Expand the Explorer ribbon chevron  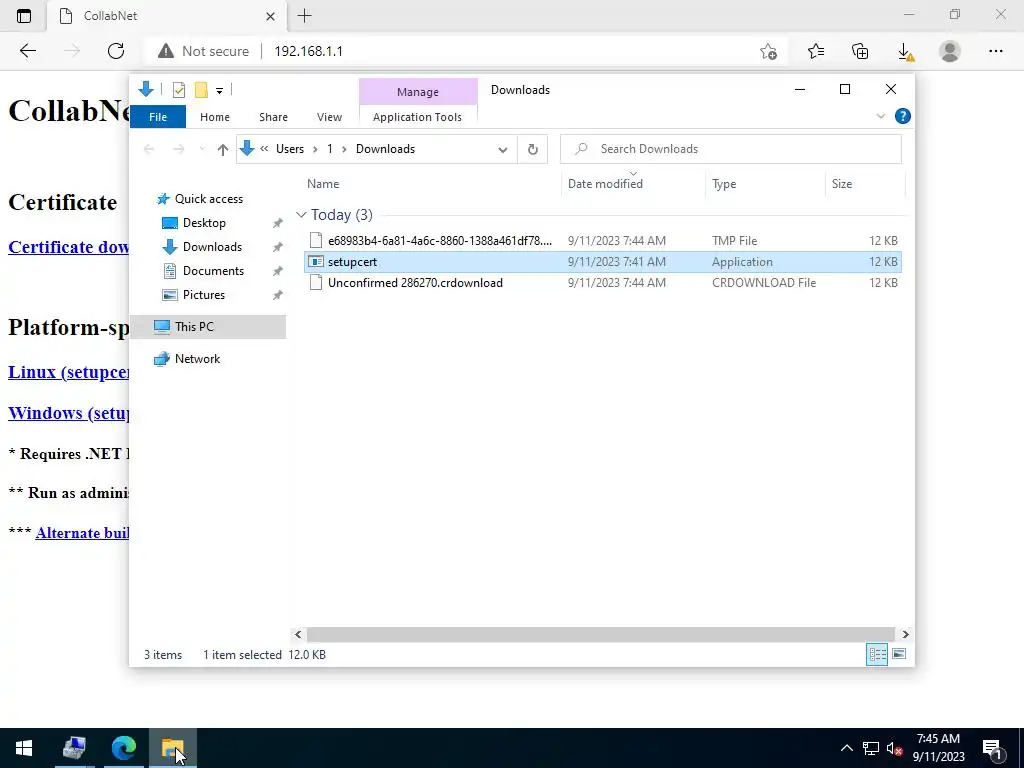(880, 116)
